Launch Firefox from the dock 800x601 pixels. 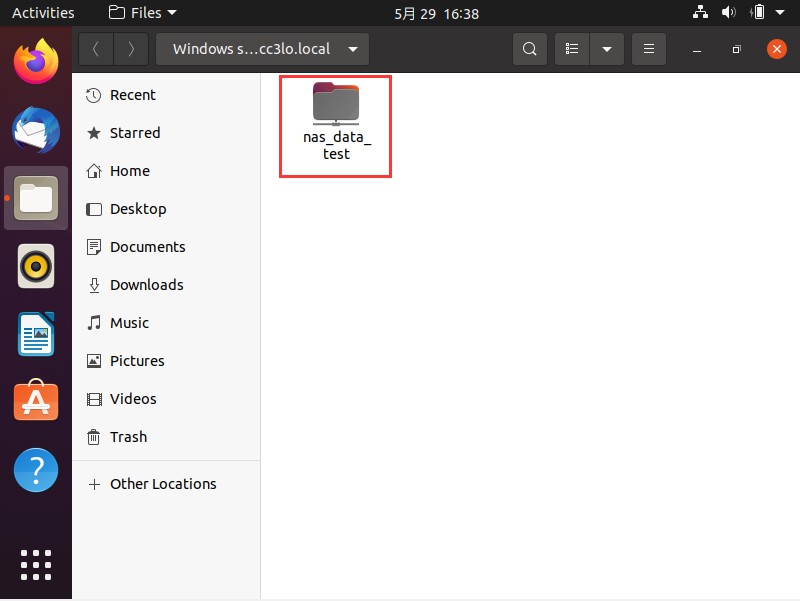point(36,62)
